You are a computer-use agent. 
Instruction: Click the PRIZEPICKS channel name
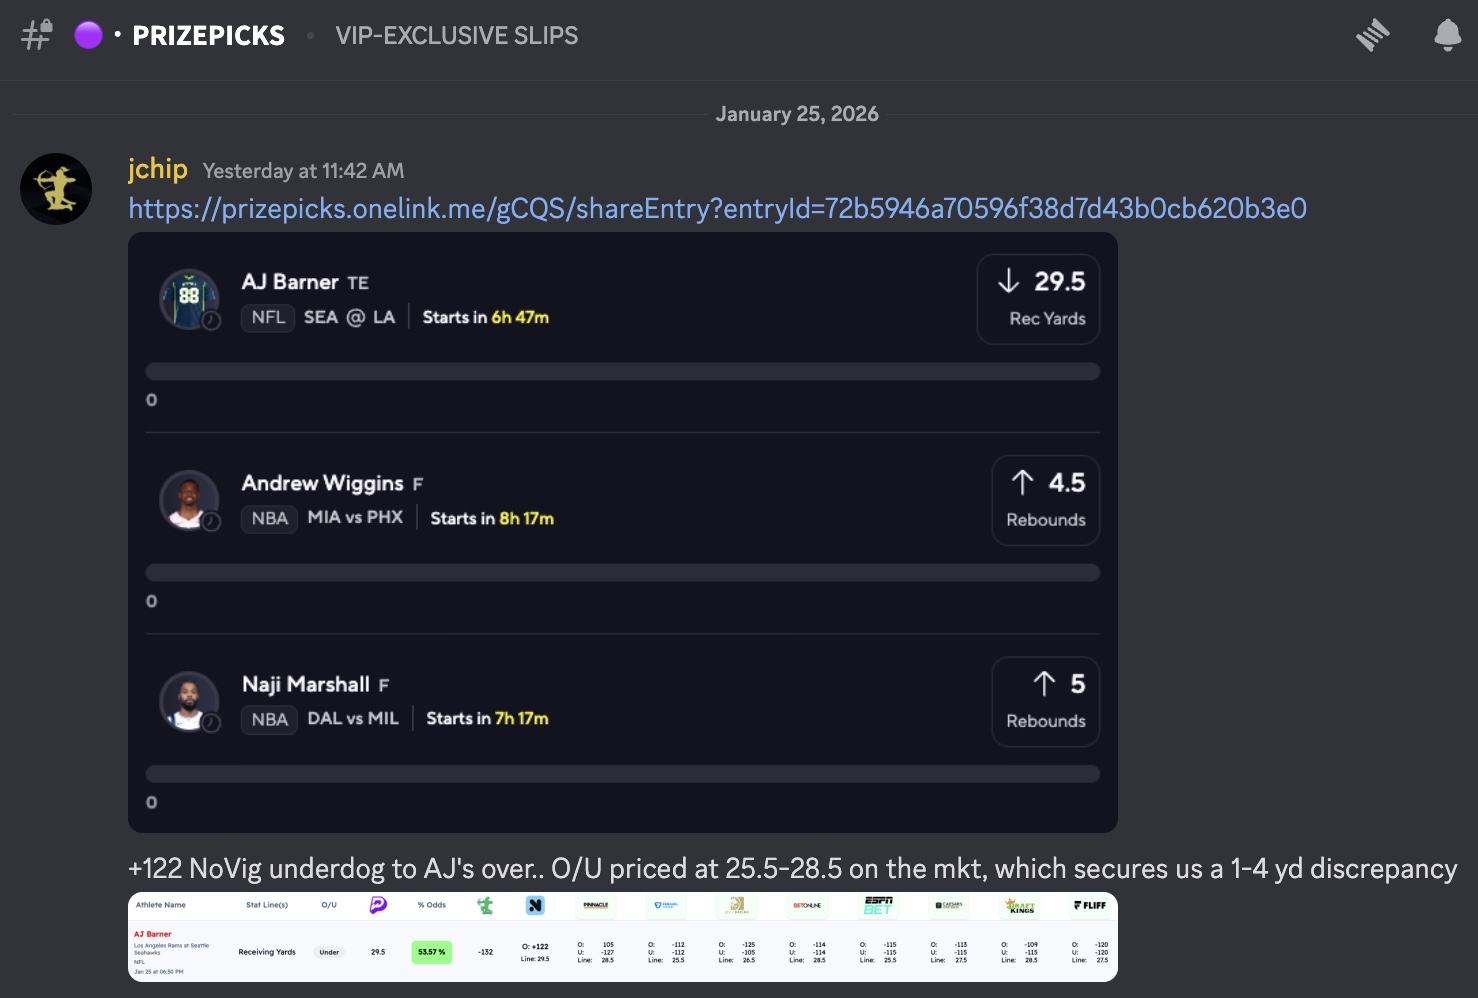(208, 35)
